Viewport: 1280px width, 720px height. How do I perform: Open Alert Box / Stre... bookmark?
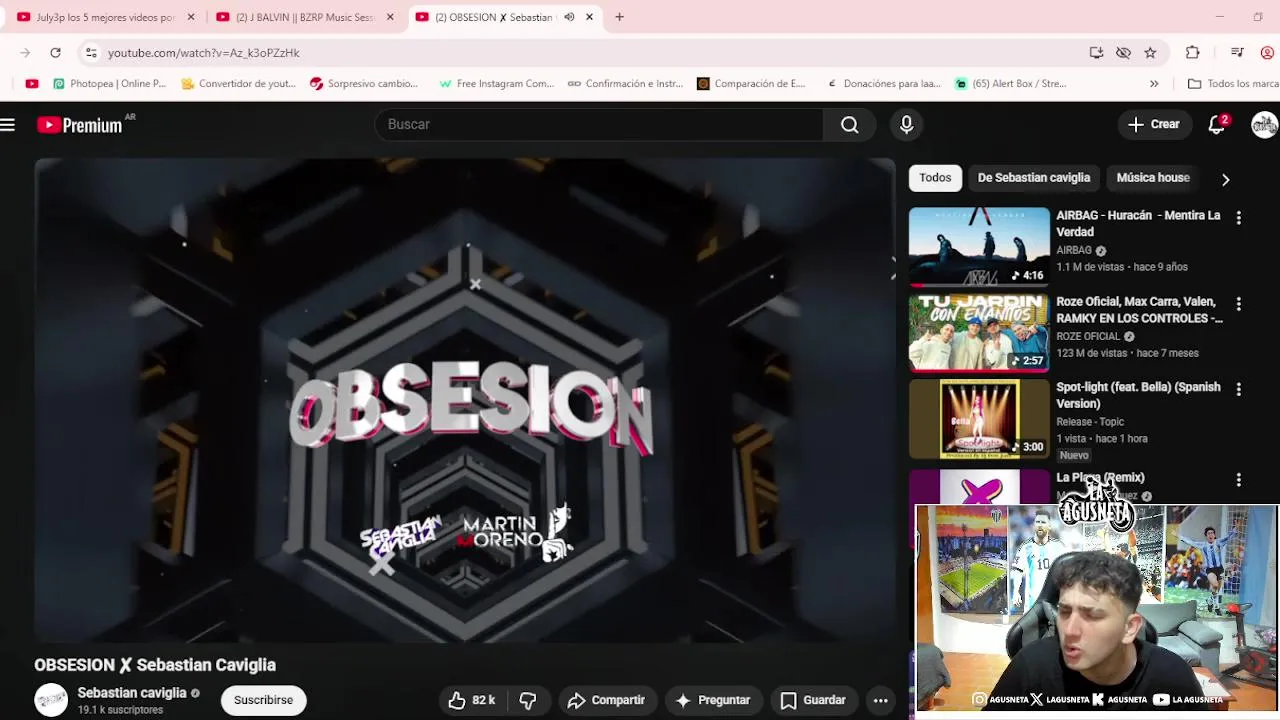coord(1011,84)
